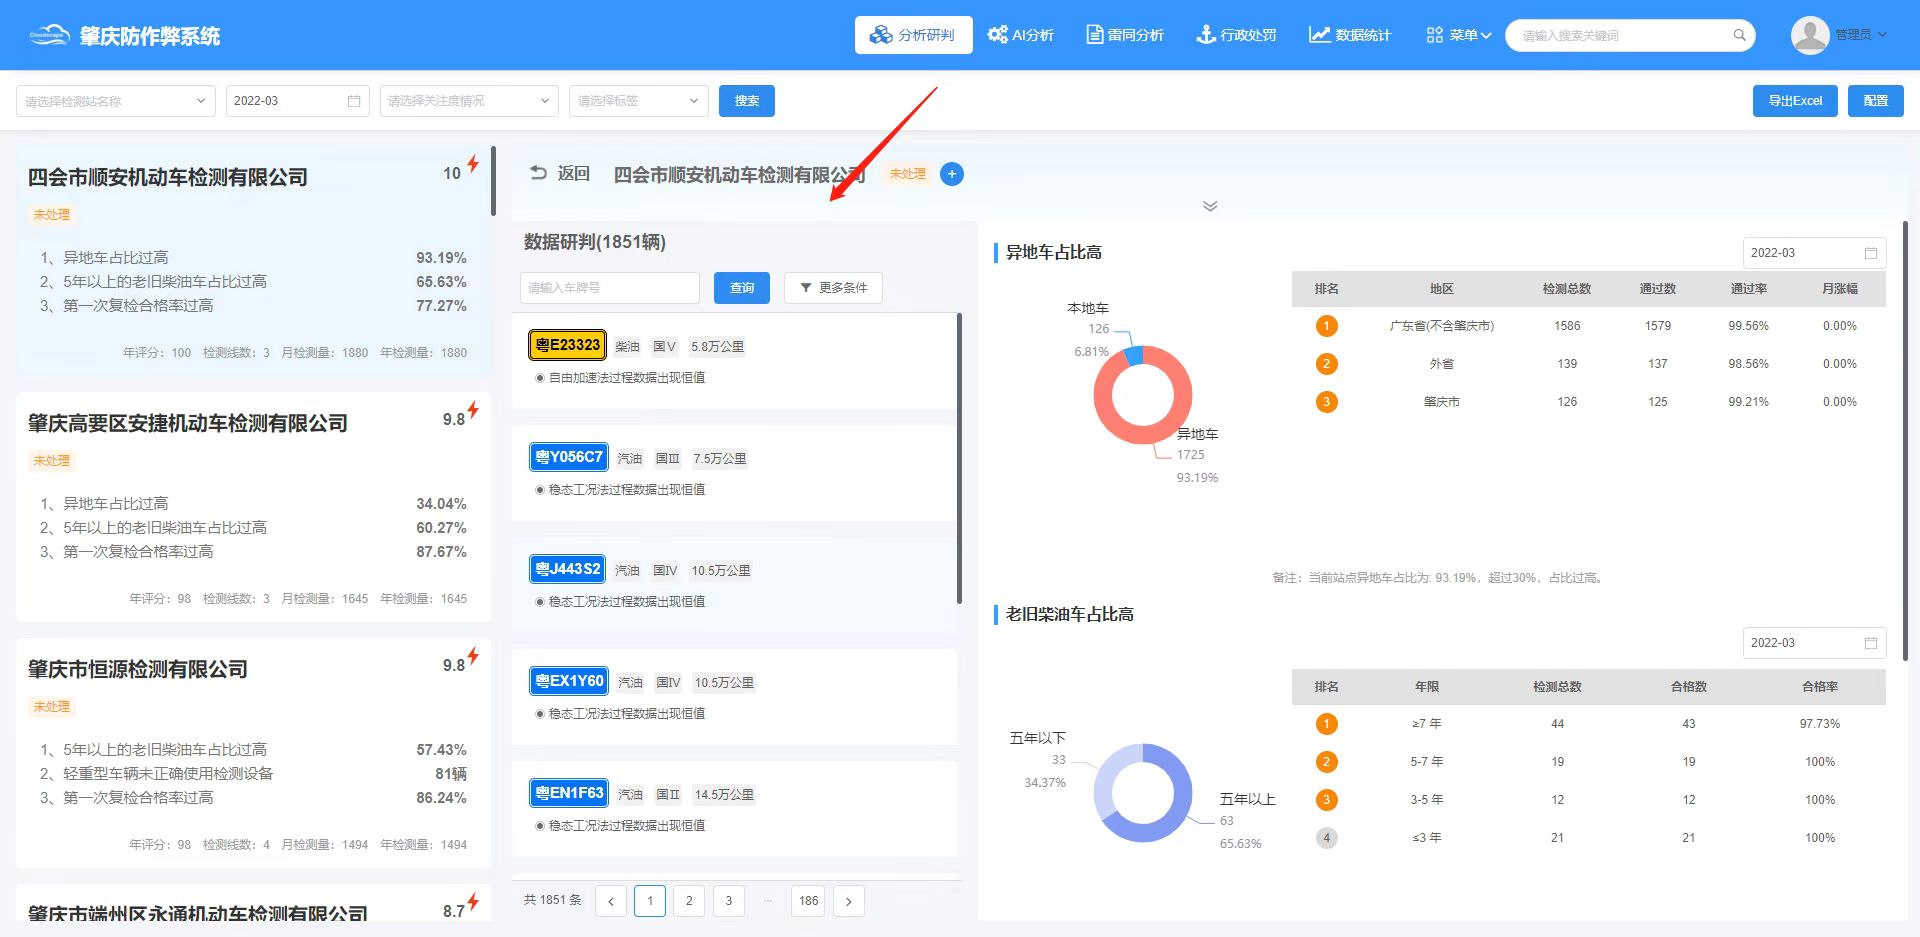
Task: Click the 查询 button
Action: pos(741,288)
